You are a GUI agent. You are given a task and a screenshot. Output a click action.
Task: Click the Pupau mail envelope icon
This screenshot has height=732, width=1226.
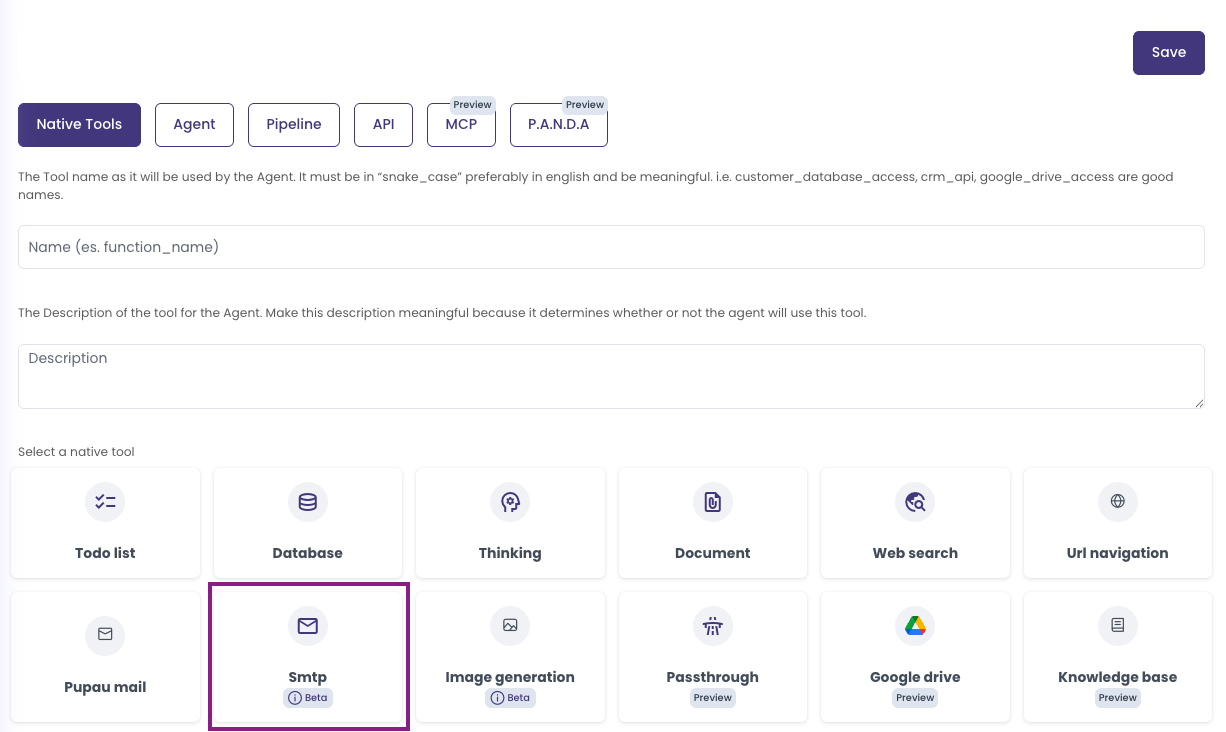(x=105, y=635)
